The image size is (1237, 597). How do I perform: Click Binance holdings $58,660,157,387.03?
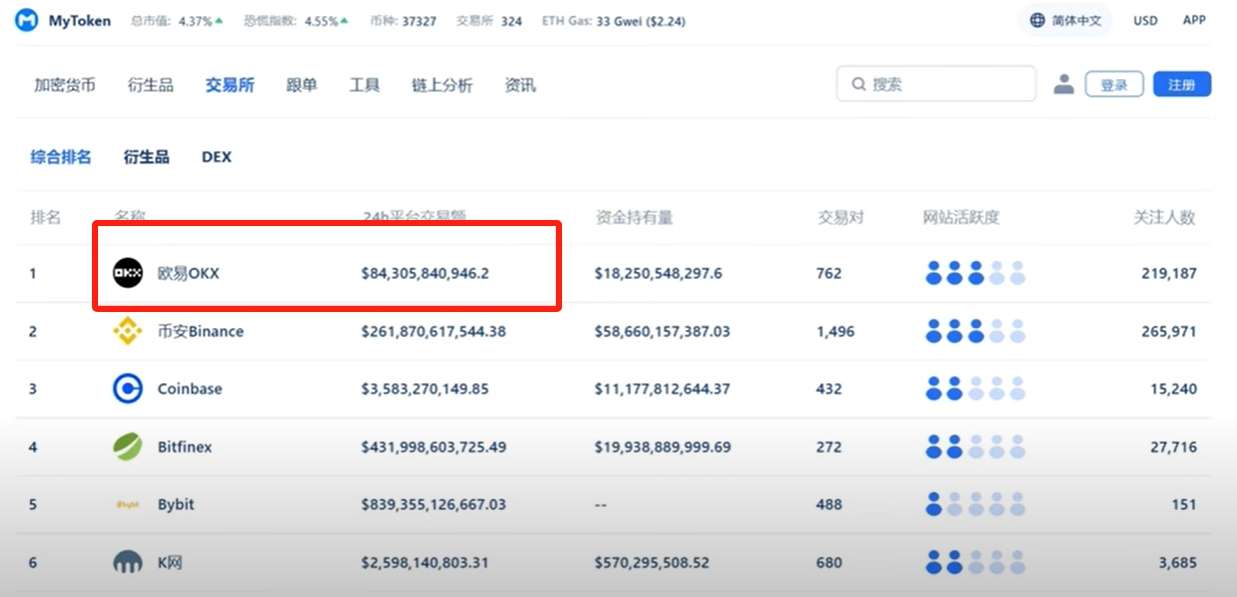662,331
